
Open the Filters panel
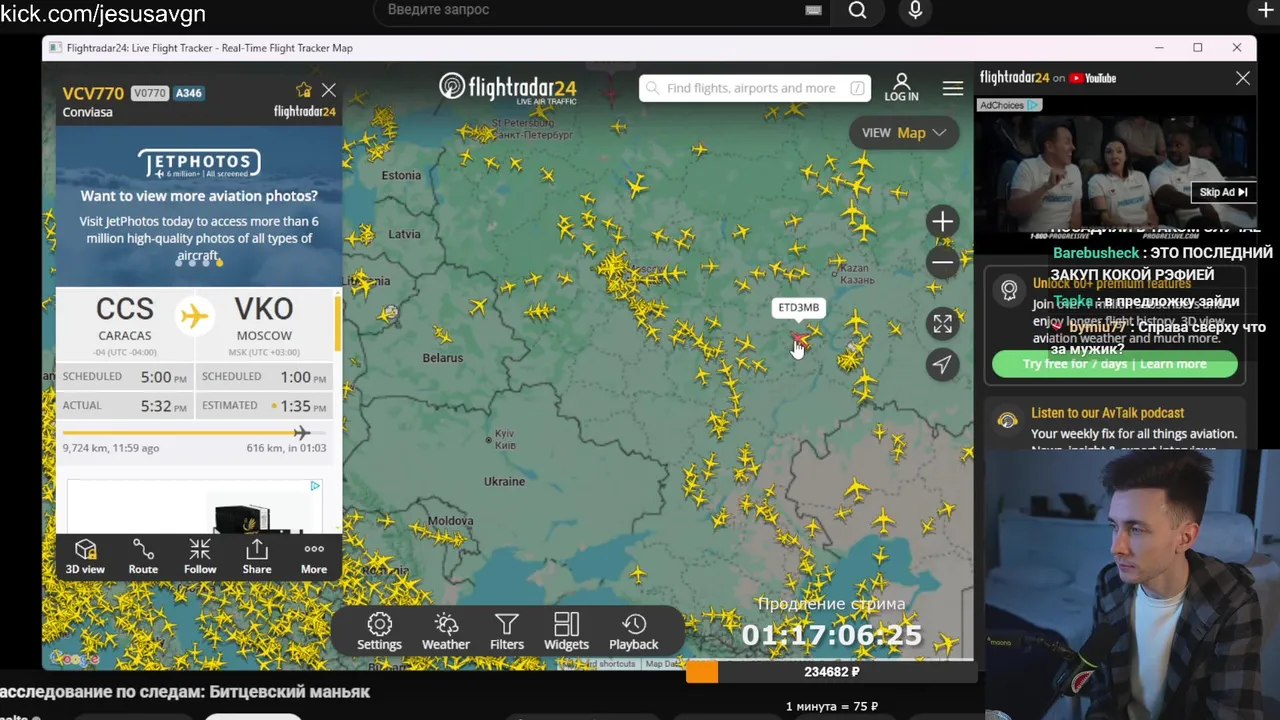[507, 632]
